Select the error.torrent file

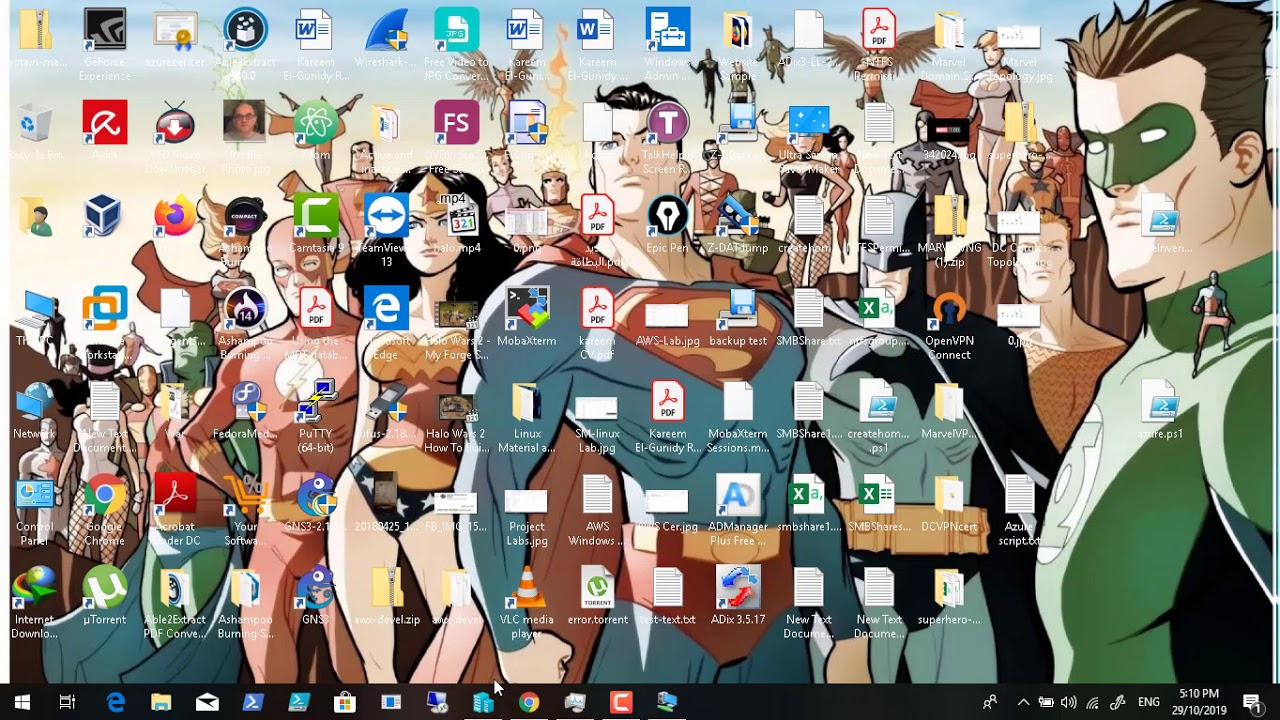pos(597,588)
